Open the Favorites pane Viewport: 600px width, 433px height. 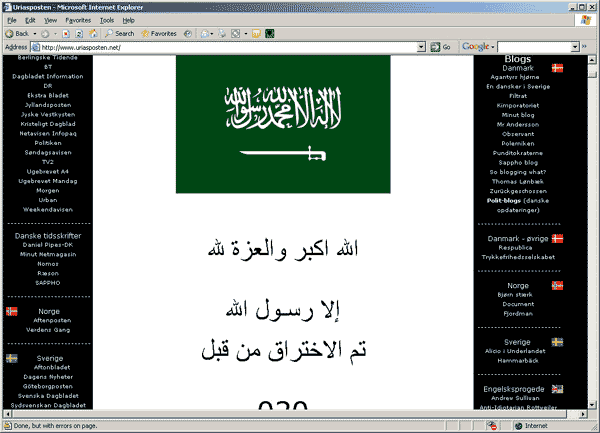(159, 34)
